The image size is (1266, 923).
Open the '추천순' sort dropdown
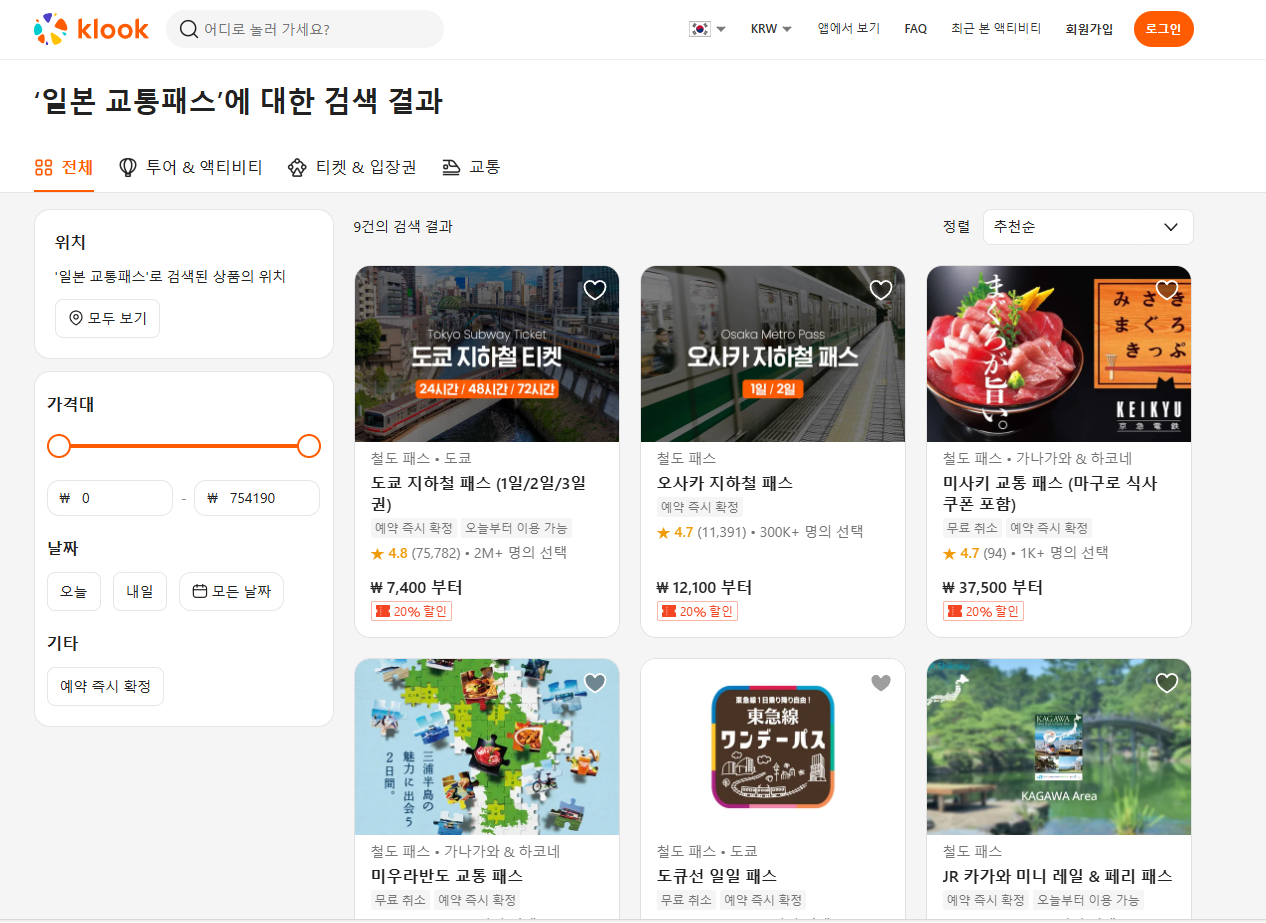pyautogui.click(x=1088, y=227)
